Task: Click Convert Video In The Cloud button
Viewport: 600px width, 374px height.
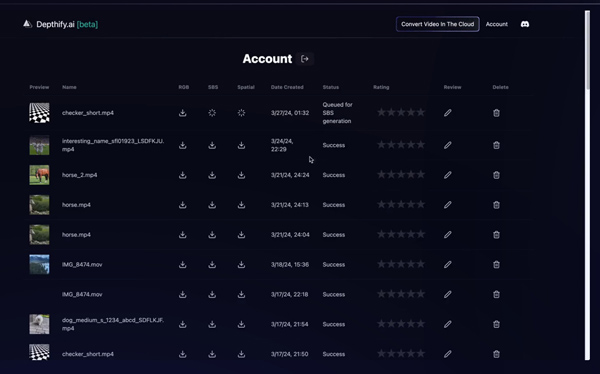Action: (437, 24)
